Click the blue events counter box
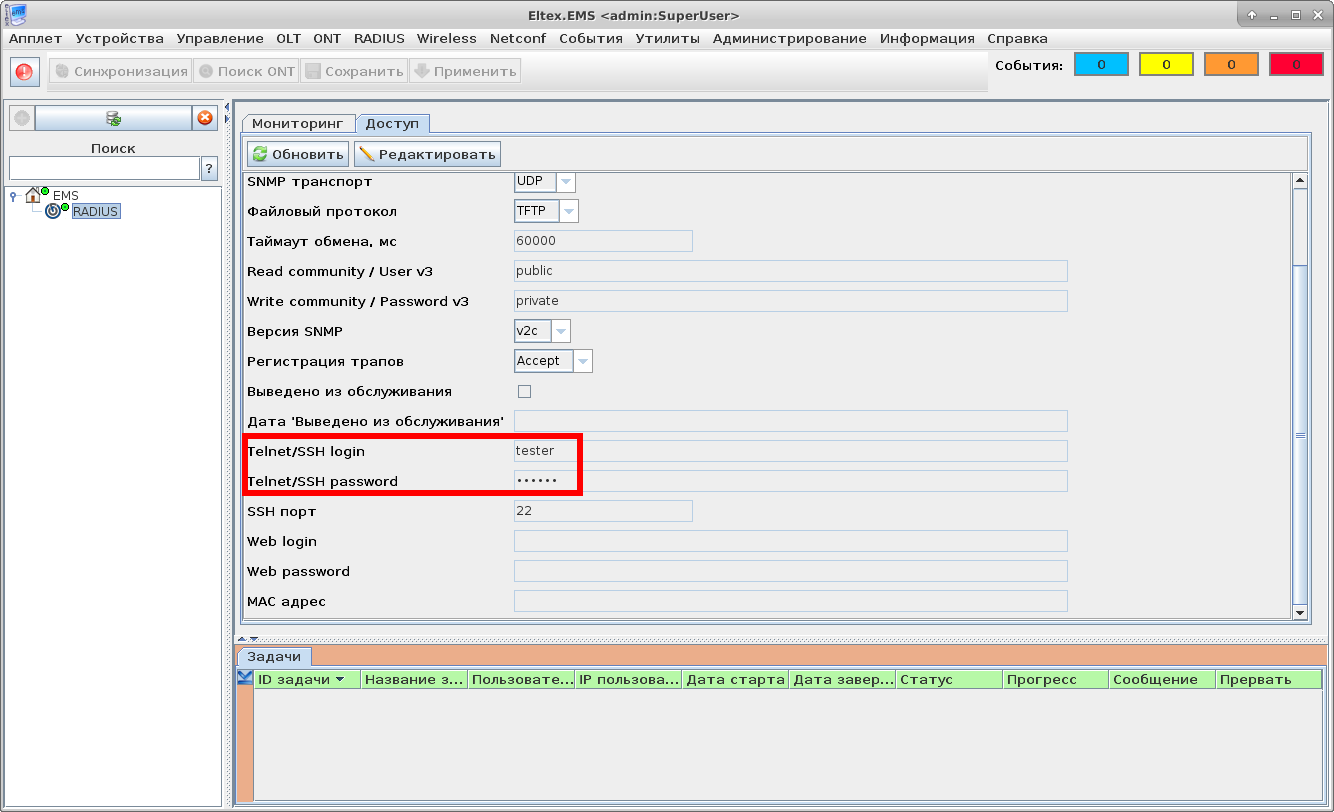Screen dimensions: 1334x812 tap(1101, 64)
